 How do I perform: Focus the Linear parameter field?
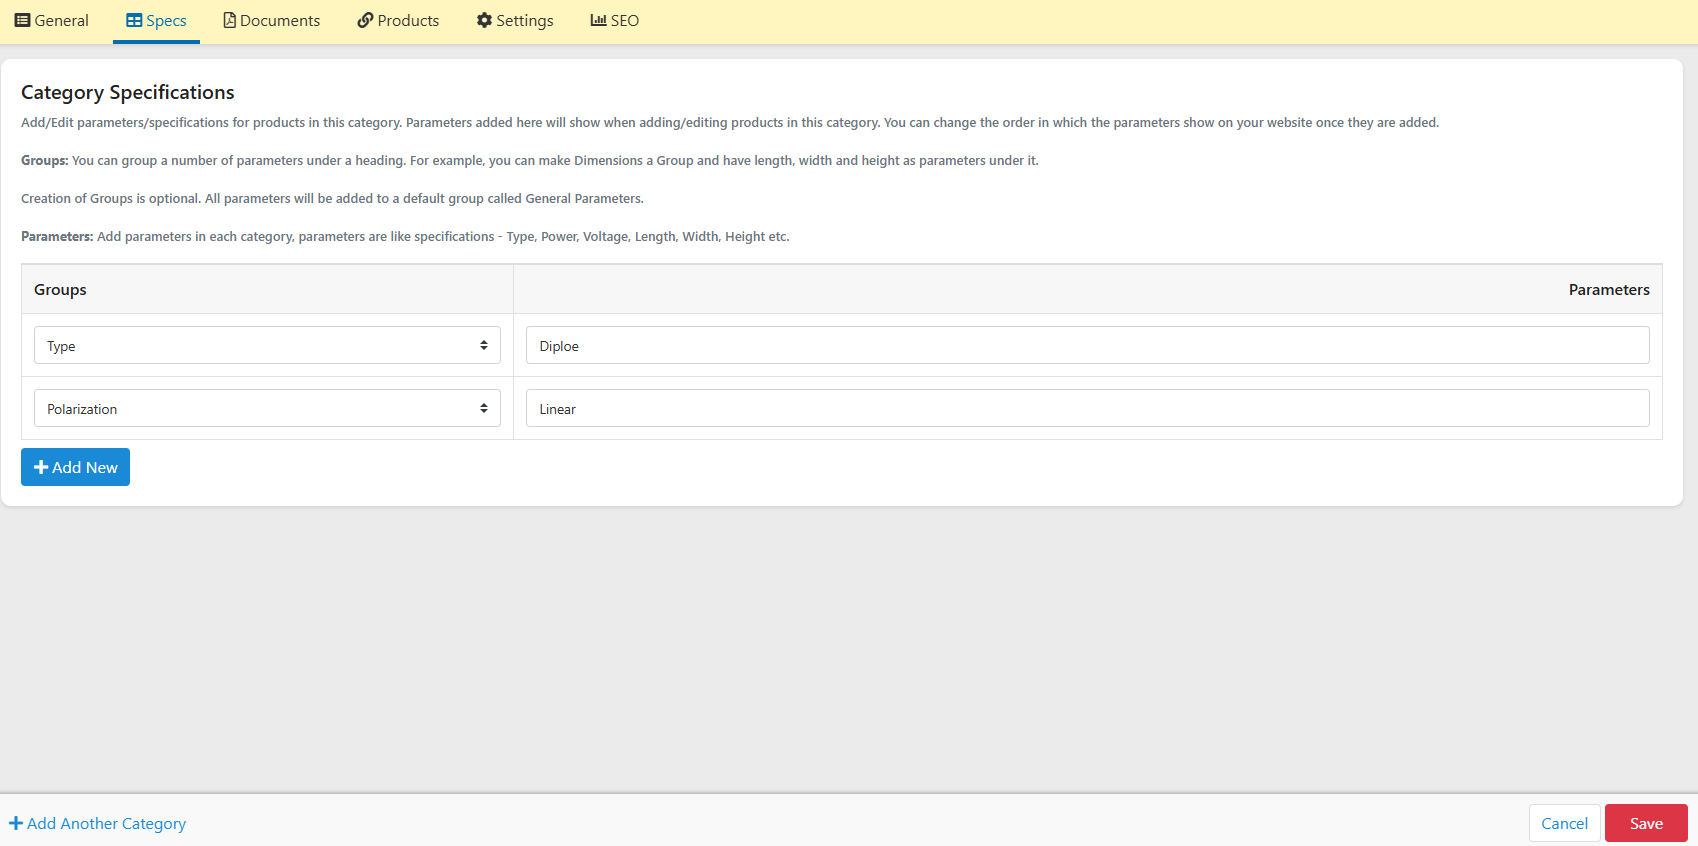coord(1087,408)
